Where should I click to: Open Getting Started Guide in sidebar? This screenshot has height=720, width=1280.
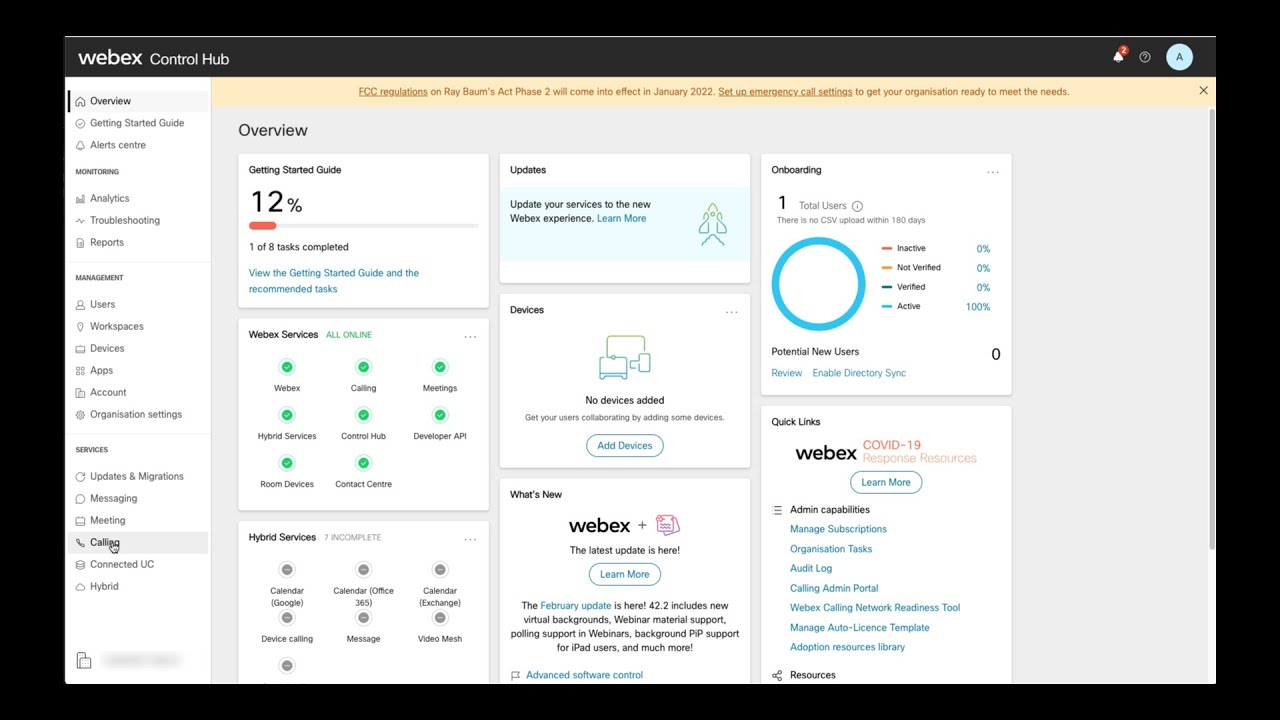(x=138, y=123)
